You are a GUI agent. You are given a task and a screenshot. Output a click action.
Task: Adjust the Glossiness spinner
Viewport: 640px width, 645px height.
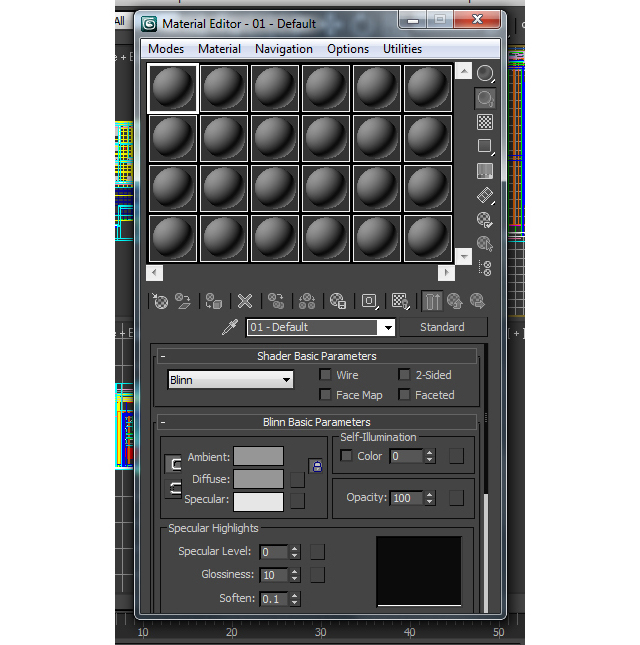[x=294, y=575]
